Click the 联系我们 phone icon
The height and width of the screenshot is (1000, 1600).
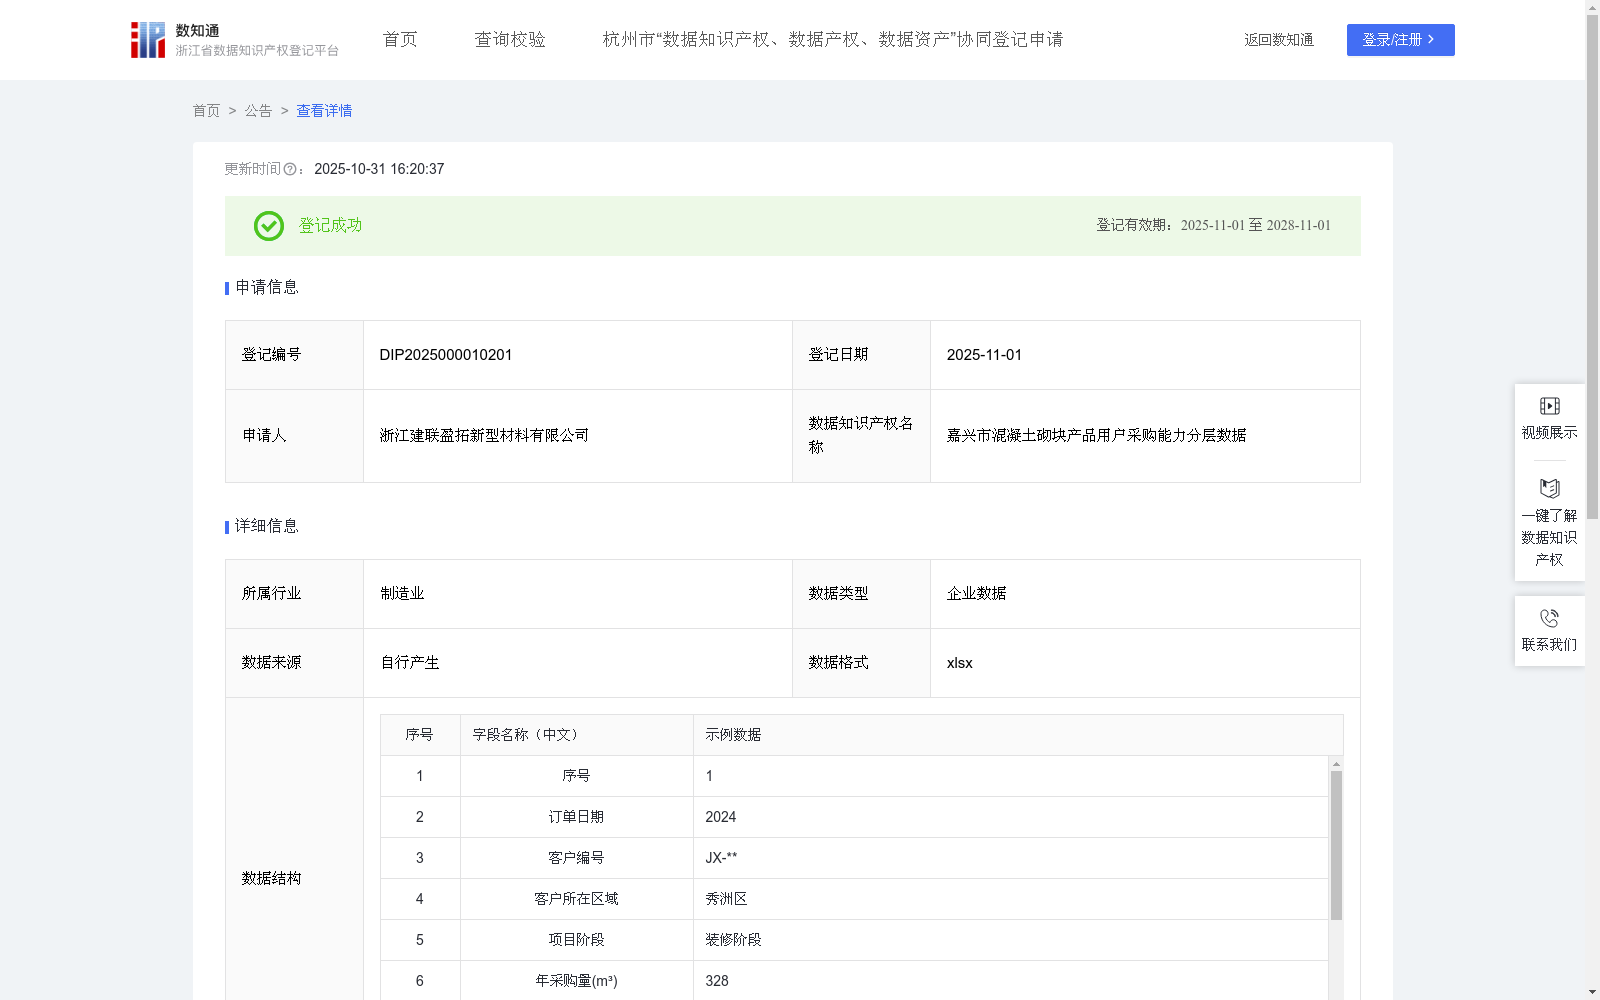click(x=1549, y=618)
